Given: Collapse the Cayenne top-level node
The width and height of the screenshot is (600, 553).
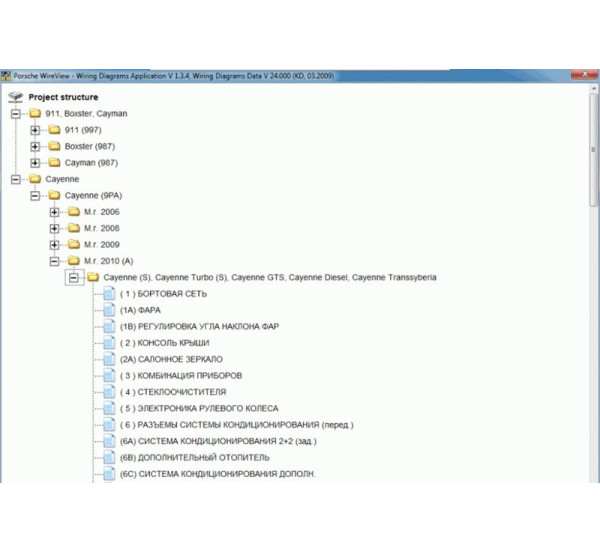Looking at the screenshot, I should [16, 179].
